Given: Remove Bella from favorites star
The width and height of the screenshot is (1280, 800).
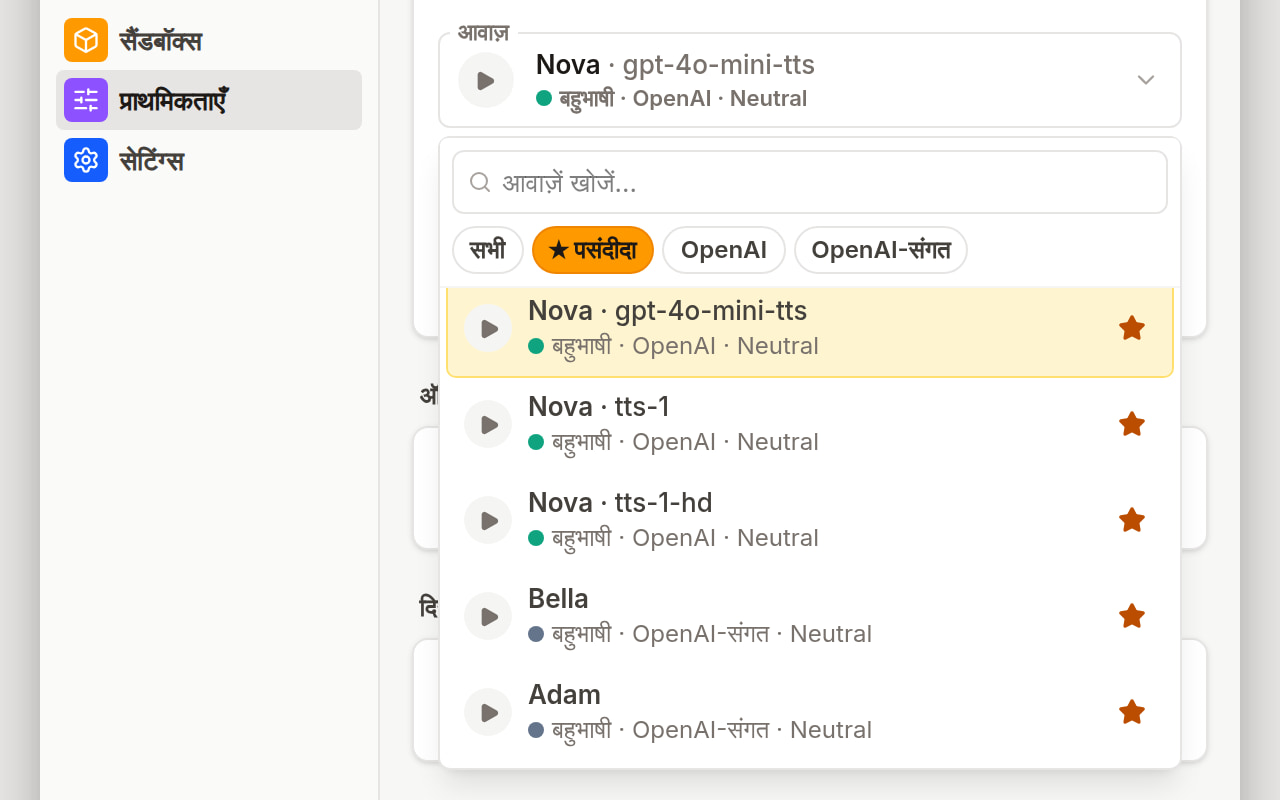Looking at the screenshot, I should point(1132,616).
